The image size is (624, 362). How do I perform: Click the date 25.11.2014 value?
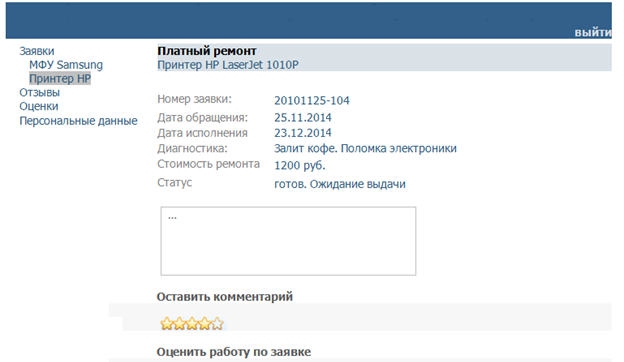point(302,117)
